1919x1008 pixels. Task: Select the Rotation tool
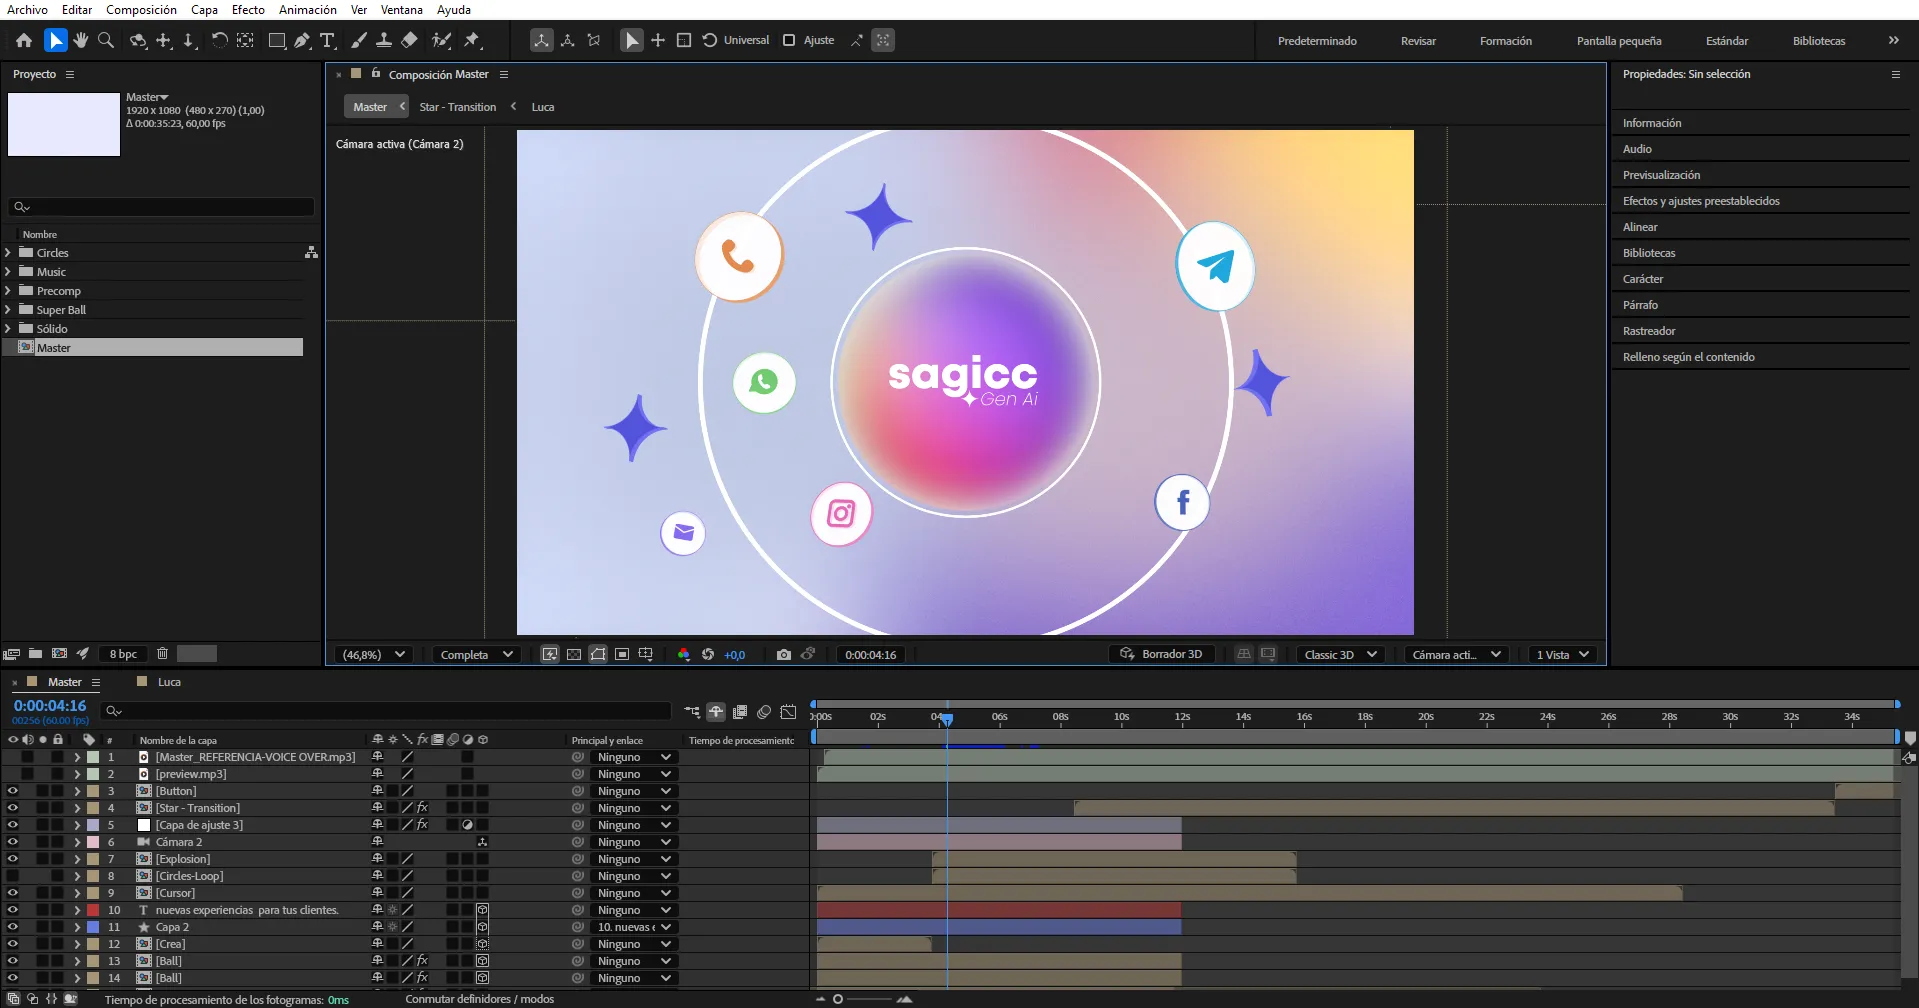click(219, 40)
